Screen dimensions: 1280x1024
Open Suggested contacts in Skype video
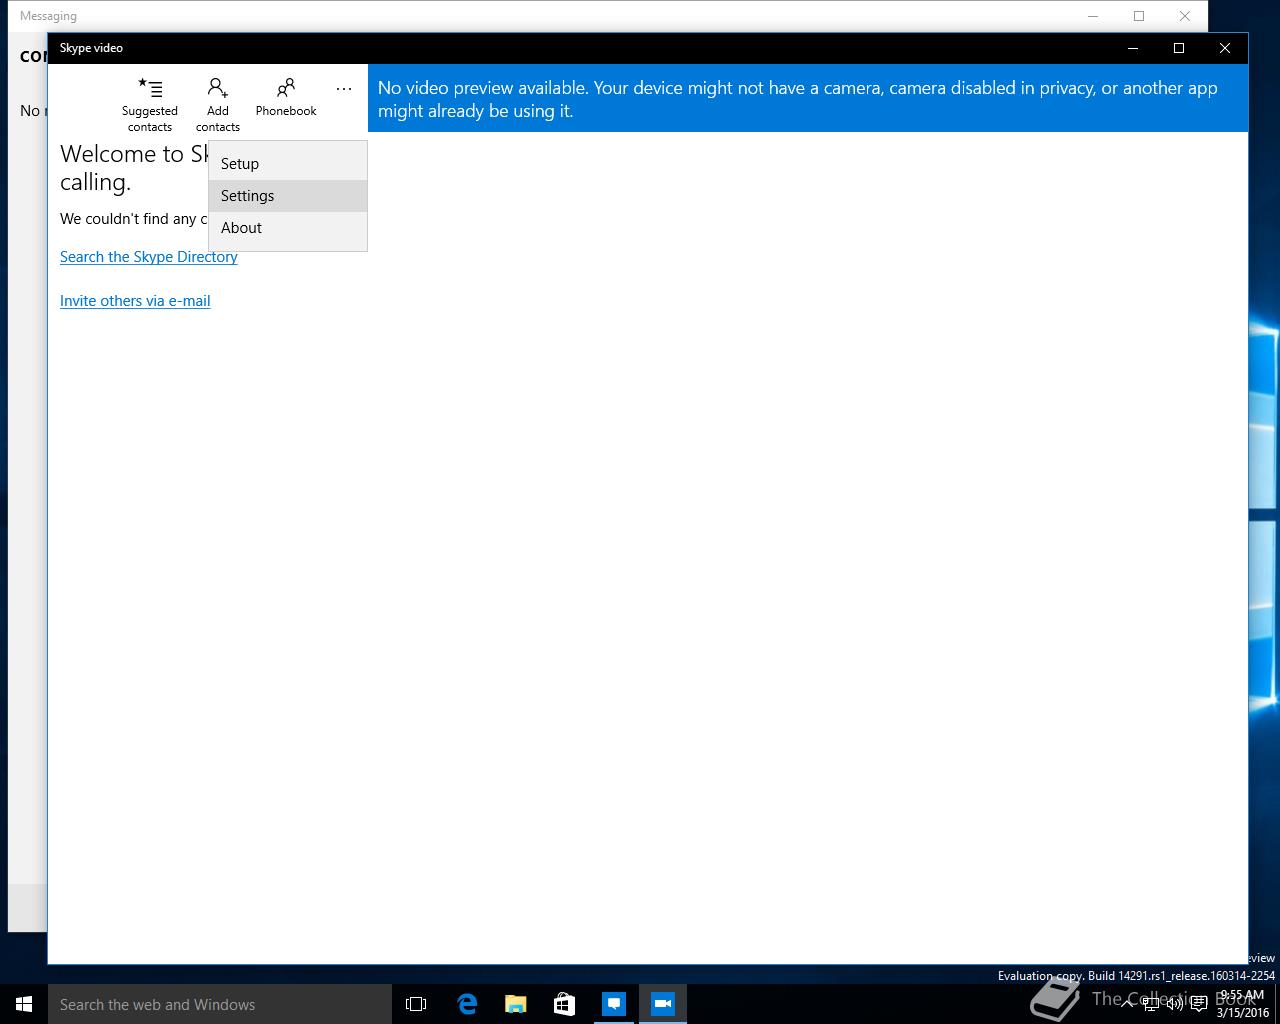coord(150,104)
